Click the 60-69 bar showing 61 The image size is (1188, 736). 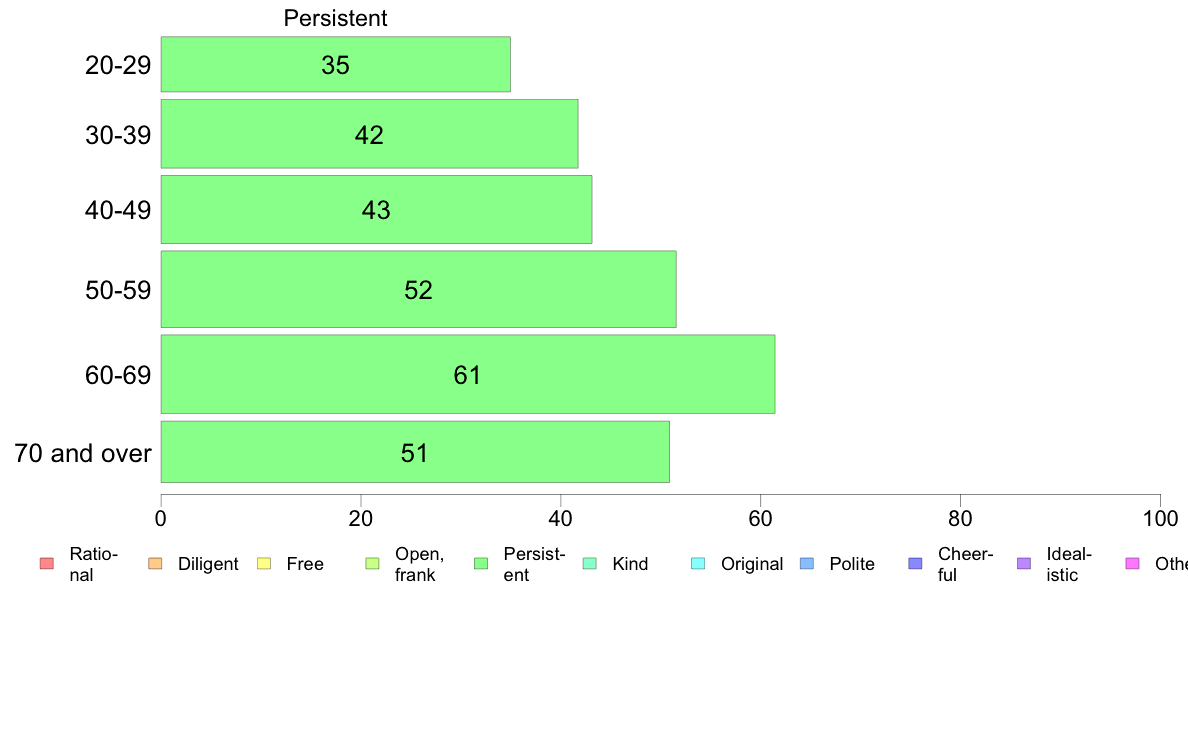pyautogui.click(x=467, y=374)
